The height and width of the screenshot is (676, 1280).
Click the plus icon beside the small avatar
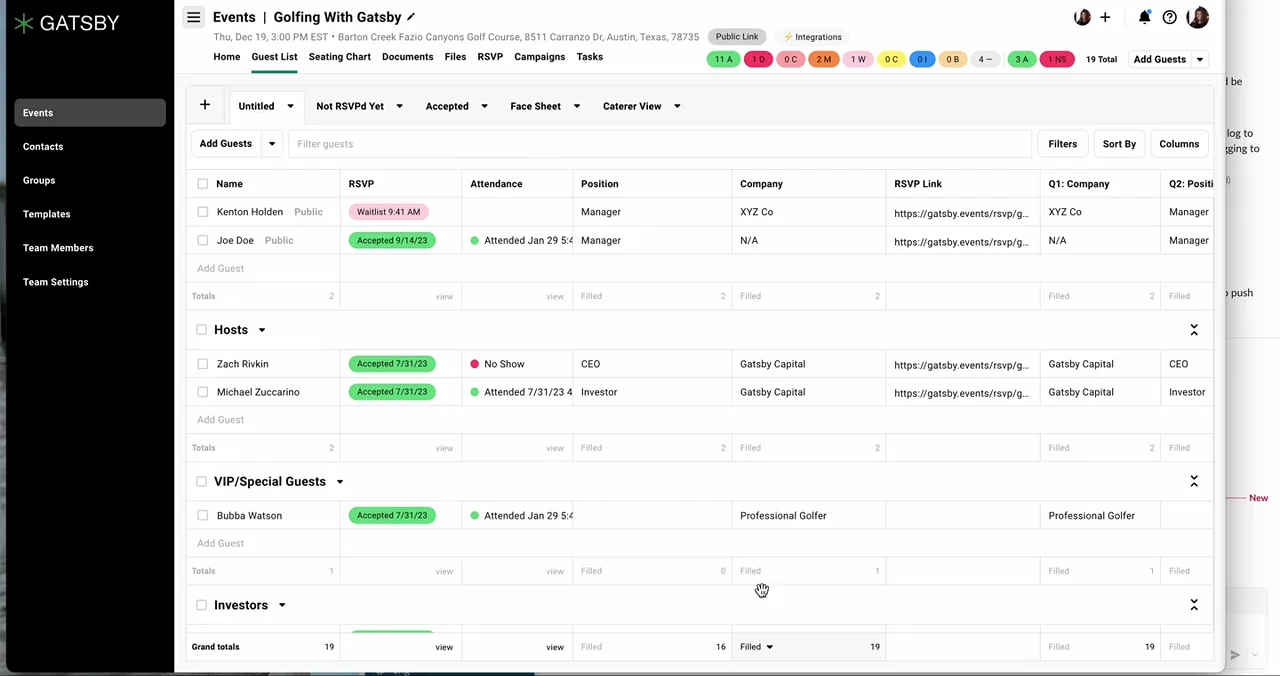pos(1105,17)
